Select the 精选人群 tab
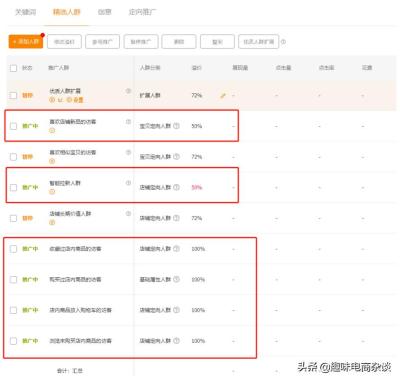The image size is (400, 381). [67, 12]
